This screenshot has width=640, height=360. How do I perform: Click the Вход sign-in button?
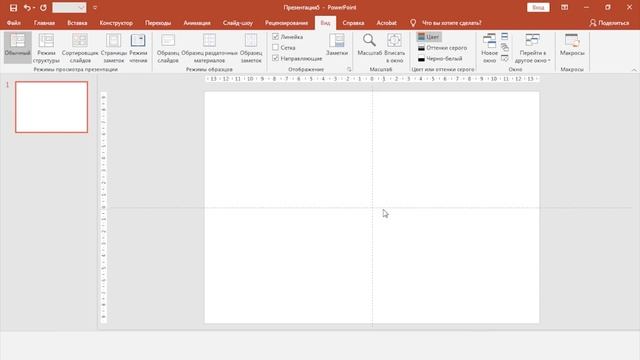pos(538,7)
